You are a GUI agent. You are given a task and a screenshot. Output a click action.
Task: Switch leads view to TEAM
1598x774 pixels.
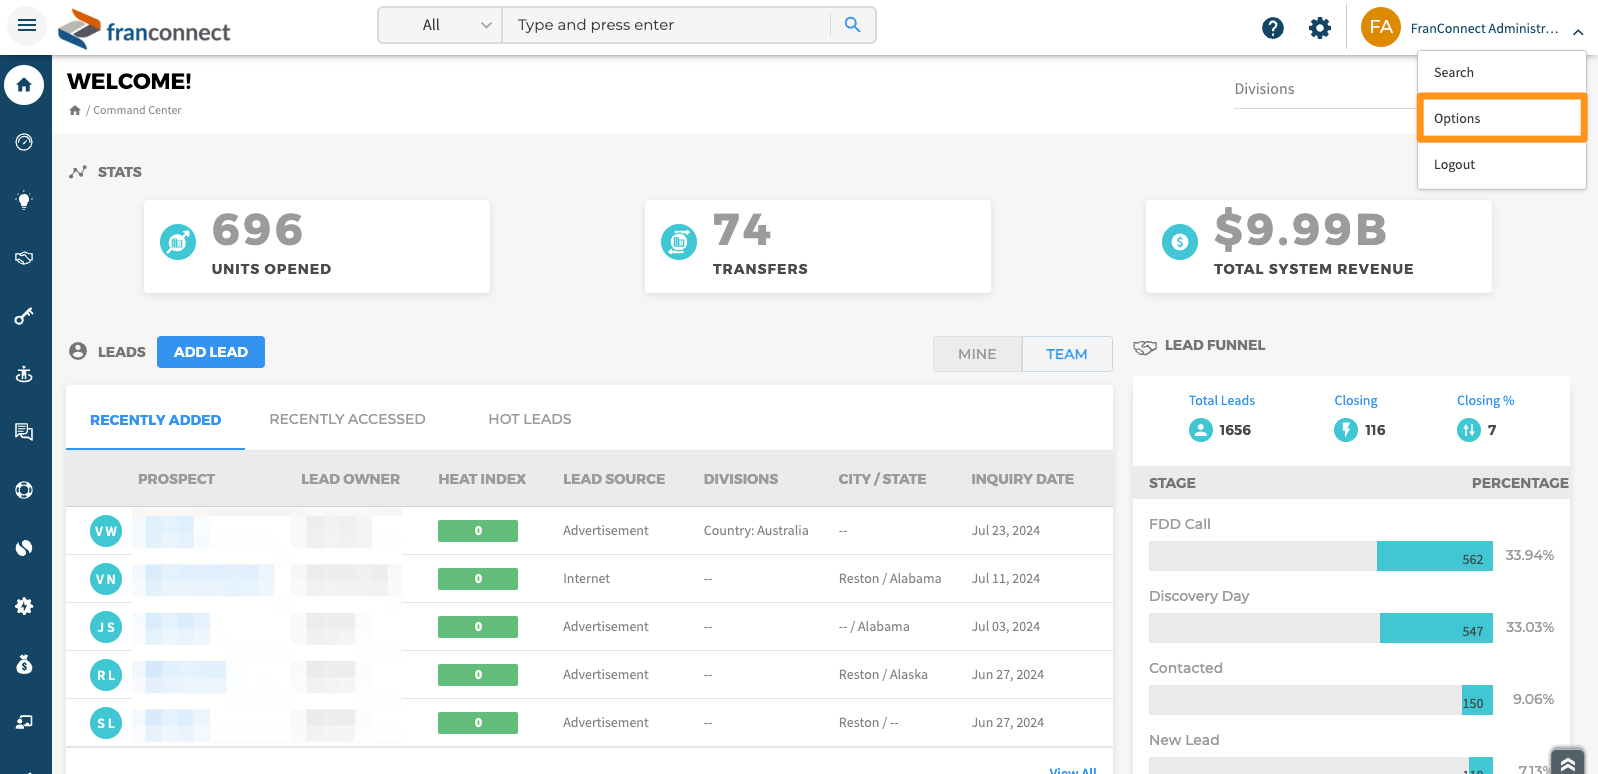(x=1067, y=354)
